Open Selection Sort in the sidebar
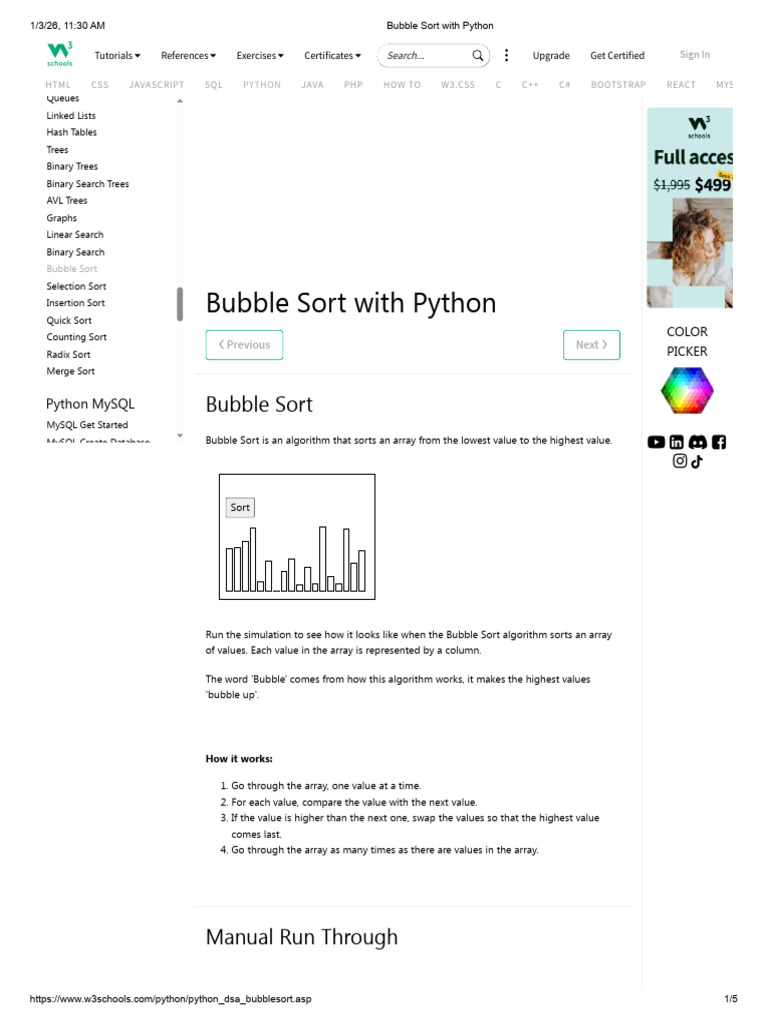The image size is (768, 1024). pyautogui.click(x=76, y=286)
